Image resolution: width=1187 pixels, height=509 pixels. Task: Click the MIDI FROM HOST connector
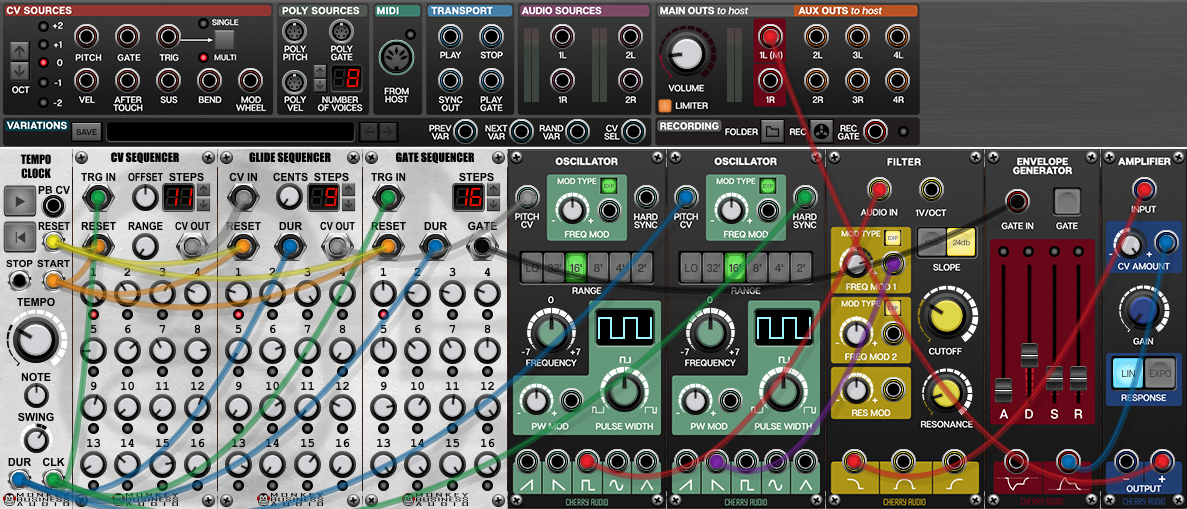[395, 58]
